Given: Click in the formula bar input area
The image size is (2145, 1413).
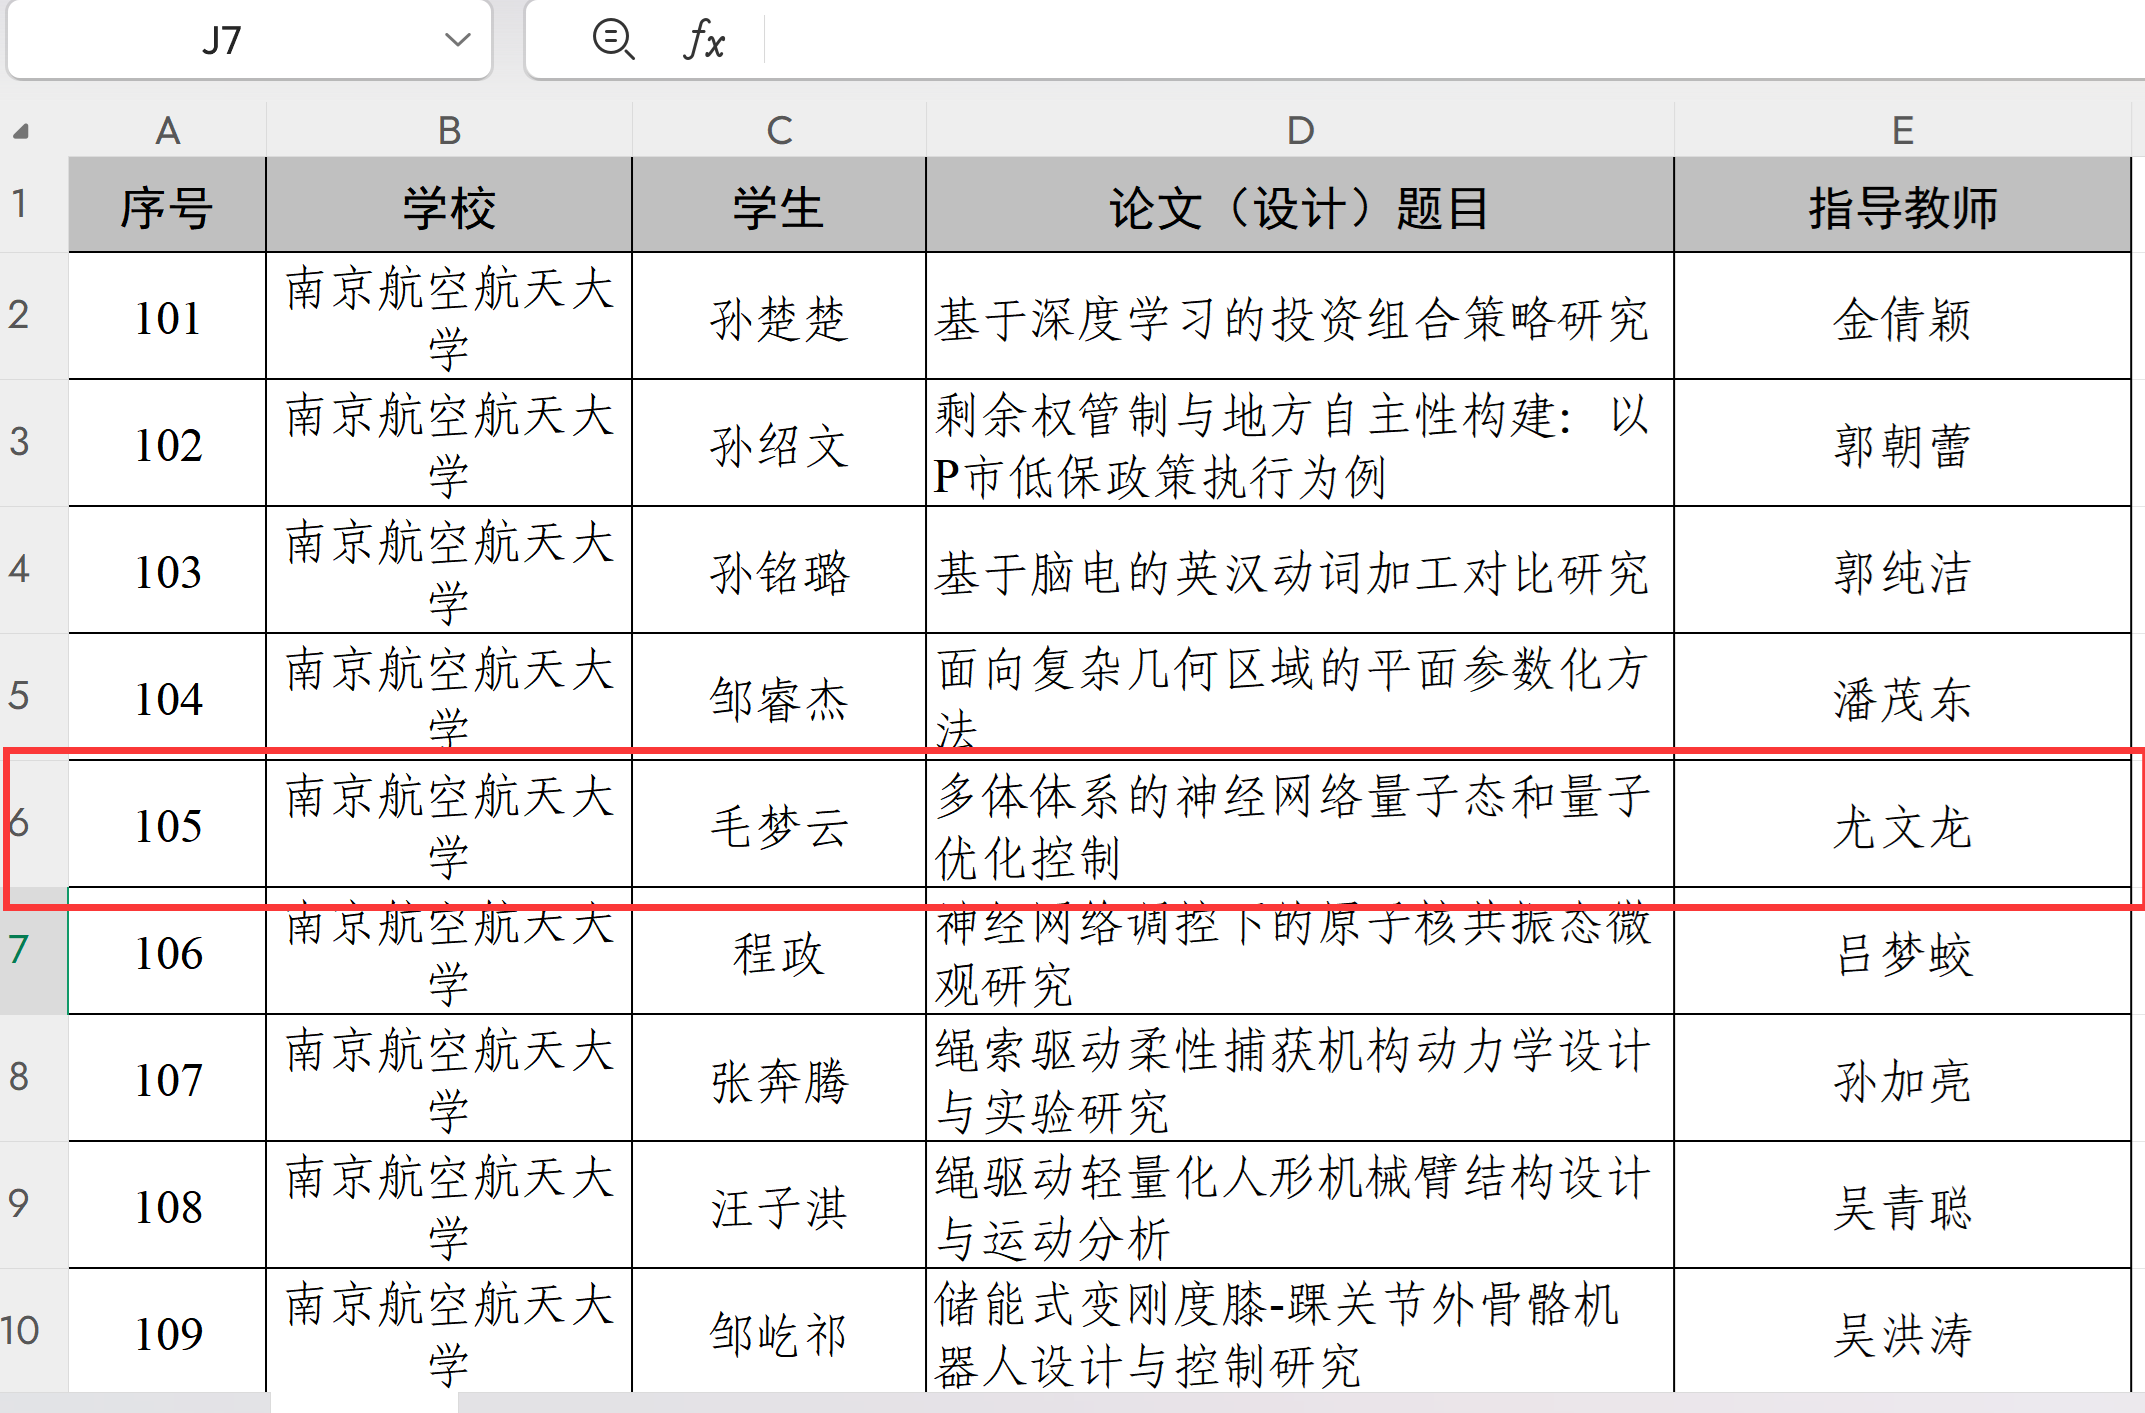Looking at the screenshot, I should tap(1400, 40).
